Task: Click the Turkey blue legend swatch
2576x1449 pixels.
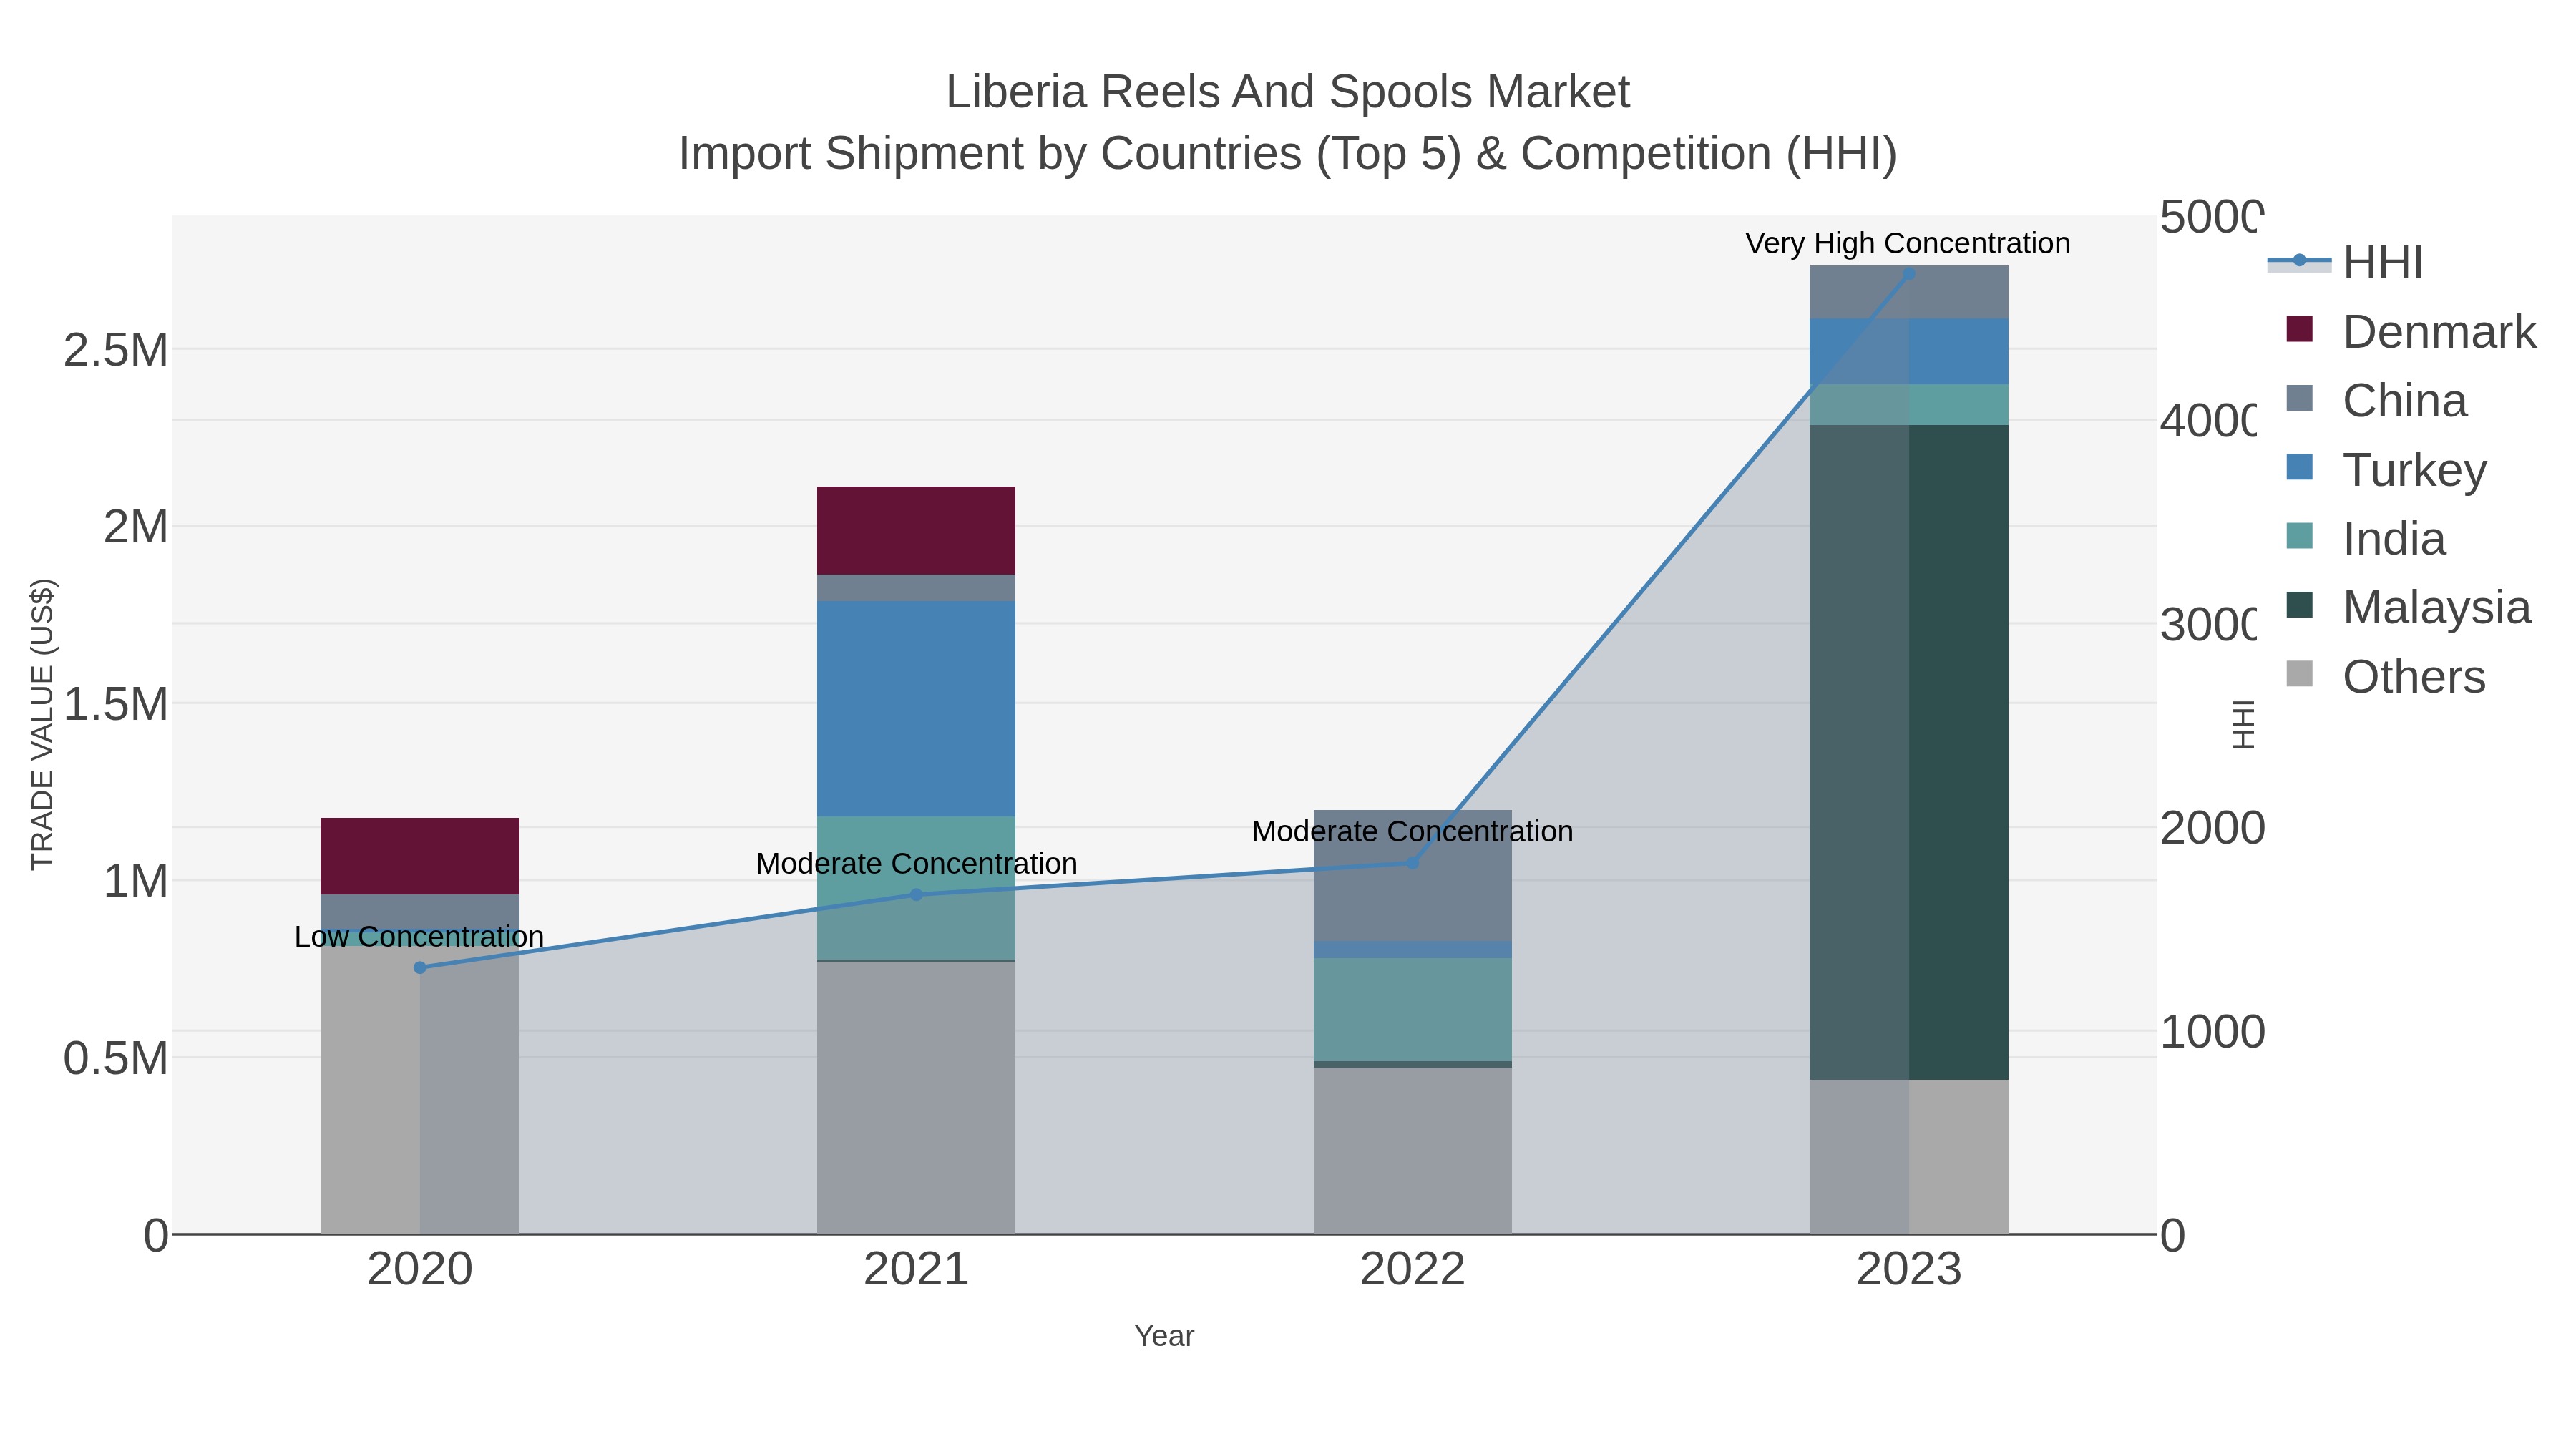Action: pos(2300,467)
